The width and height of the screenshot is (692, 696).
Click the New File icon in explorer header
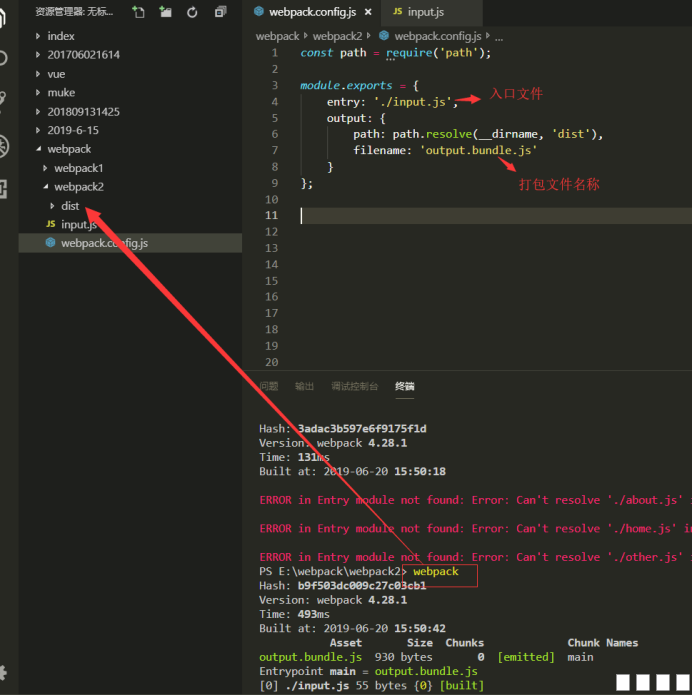138,12
